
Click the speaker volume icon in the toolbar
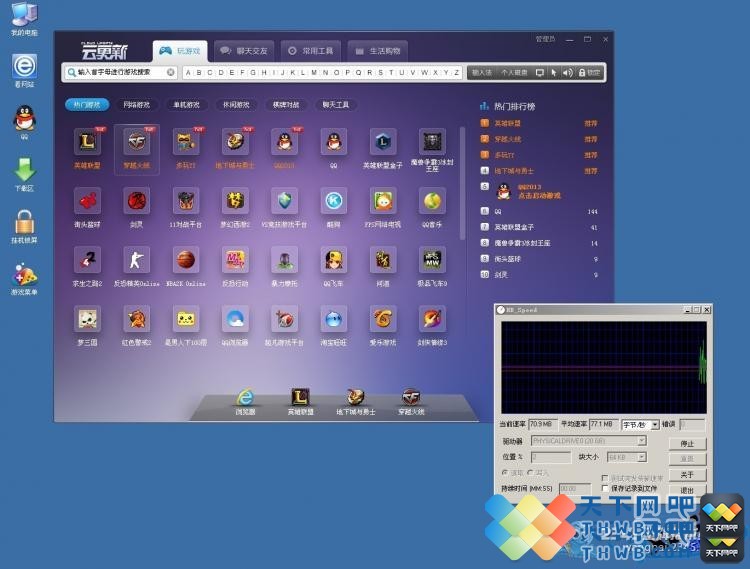[567, 73]
